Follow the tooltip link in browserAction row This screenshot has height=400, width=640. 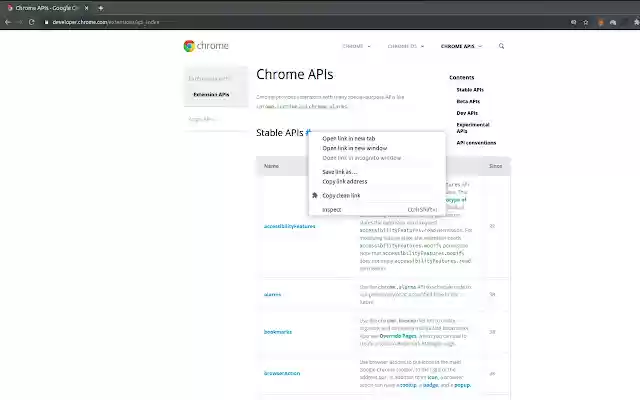tap(408, 385)
